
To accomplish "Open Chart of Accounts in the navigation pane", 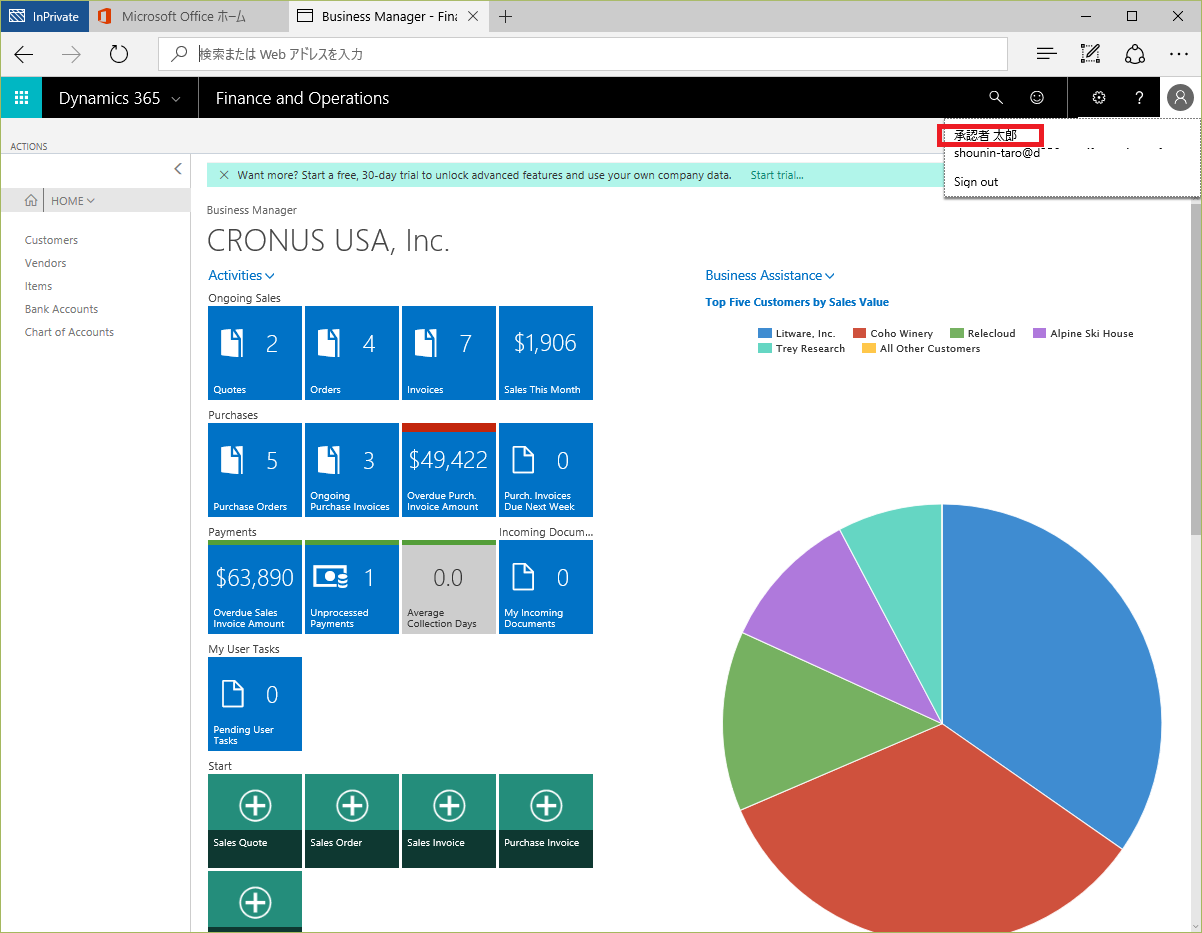I will click(70, 332).
